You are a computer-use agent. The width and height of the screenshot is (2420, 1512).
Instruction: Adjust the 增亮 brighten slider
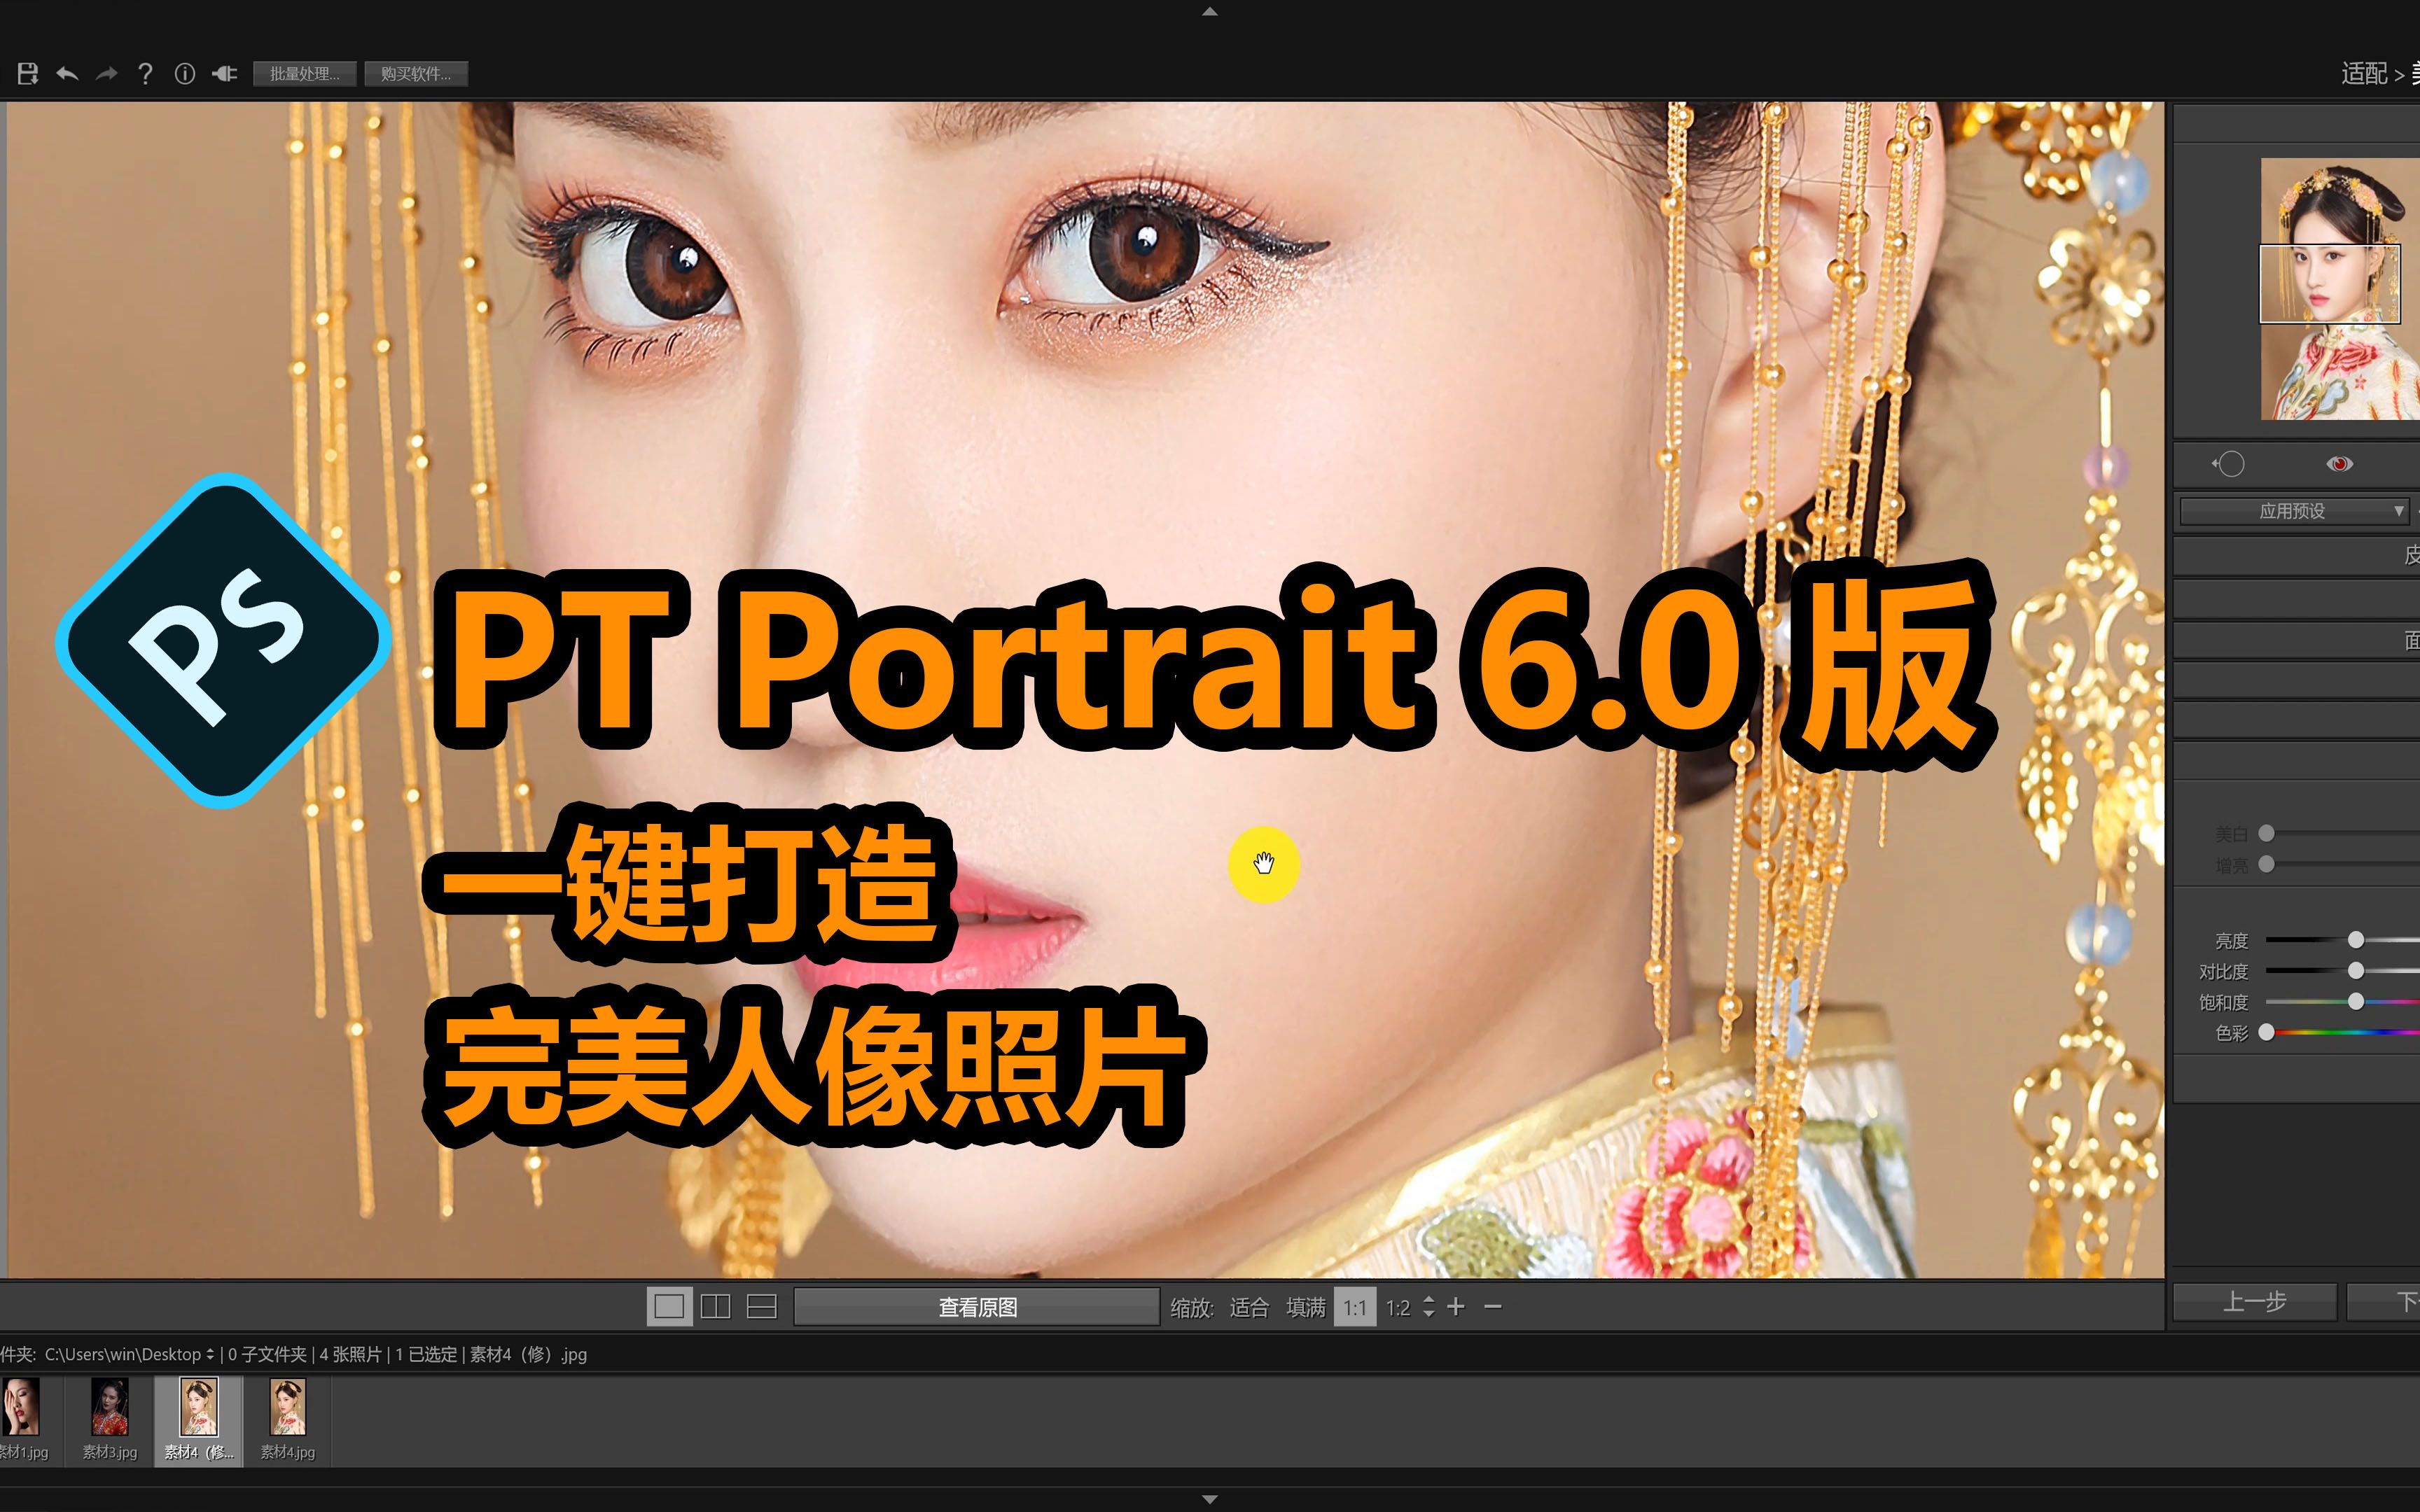pyautogui.click(x=2267, y=864)
